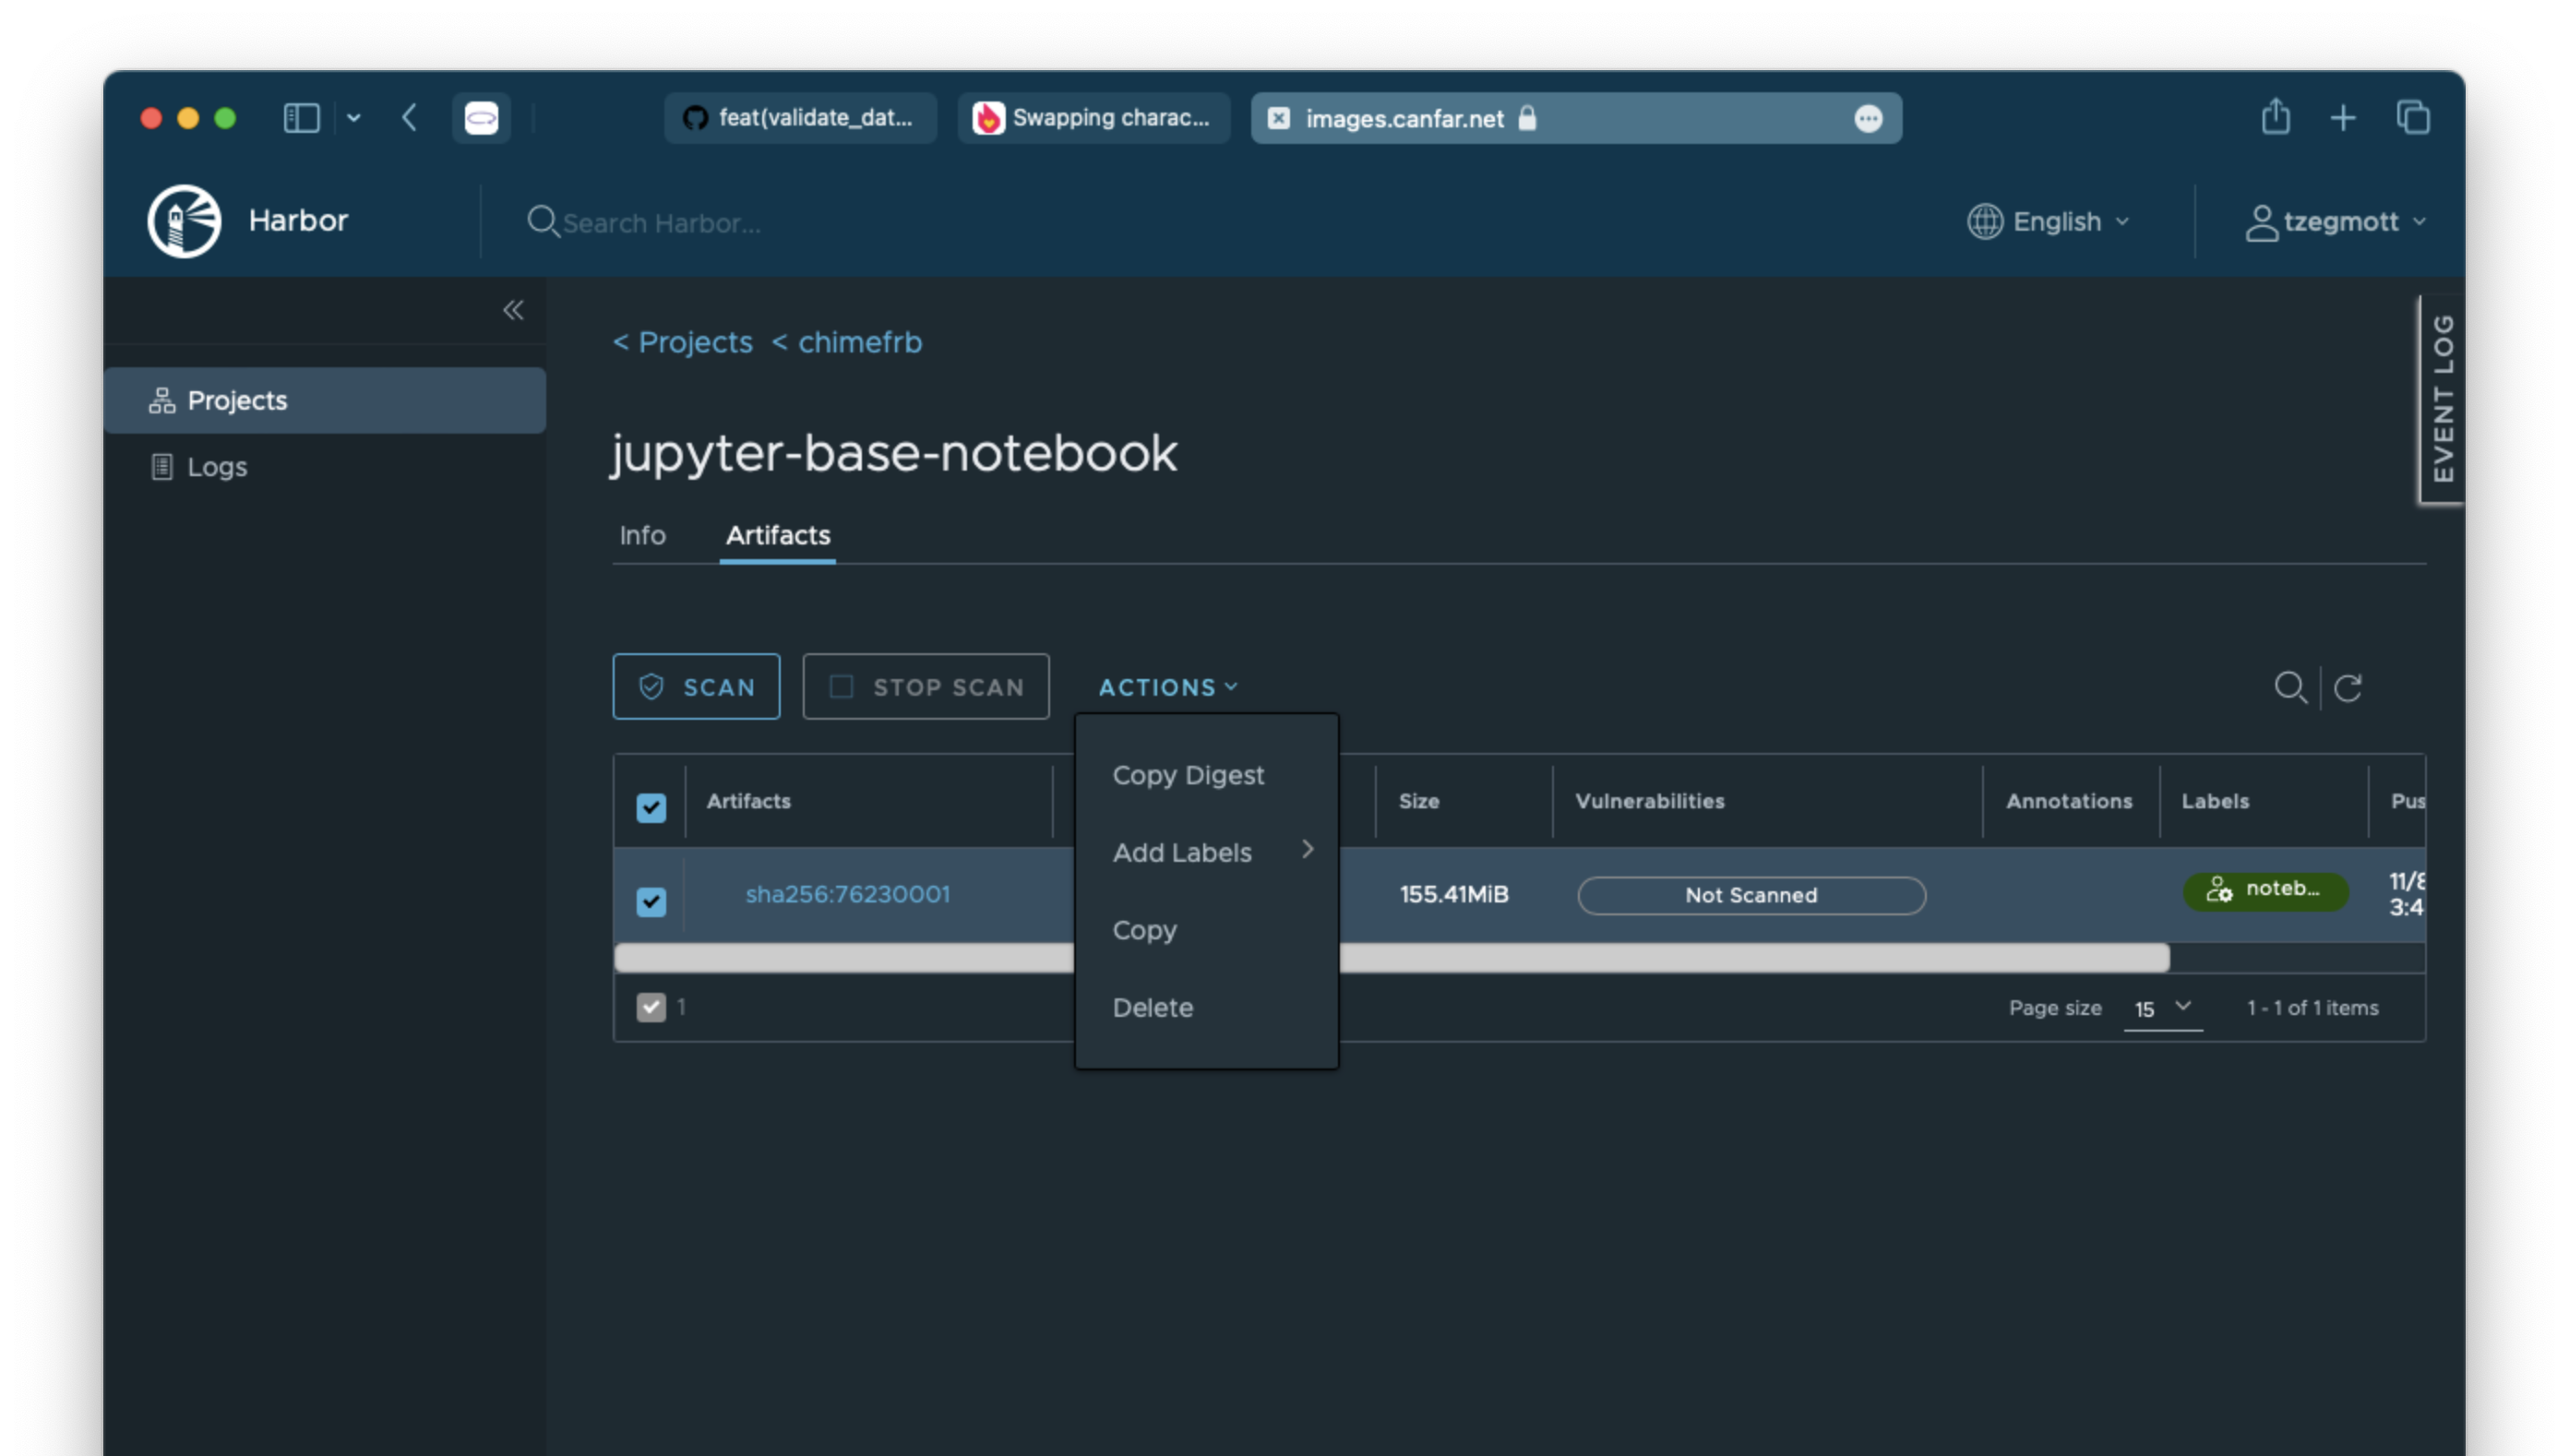The image size is (2569, 1456).
Task: Go back with the browser back arrow
Action: point(409,118)
